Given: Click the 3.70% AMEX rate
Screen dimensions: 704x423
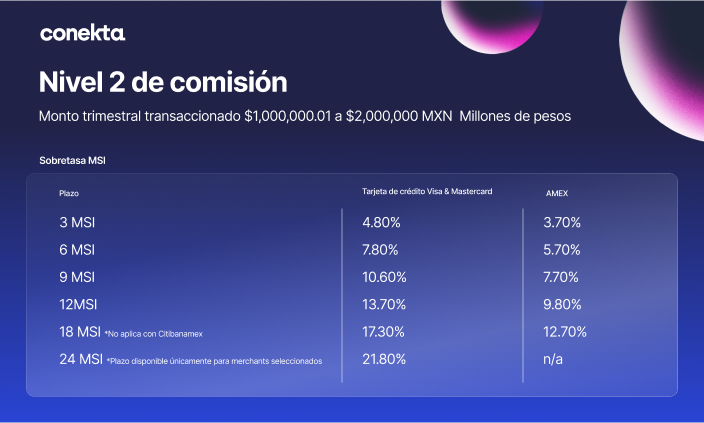Looking at the screenshot, I should pos(562,222).
